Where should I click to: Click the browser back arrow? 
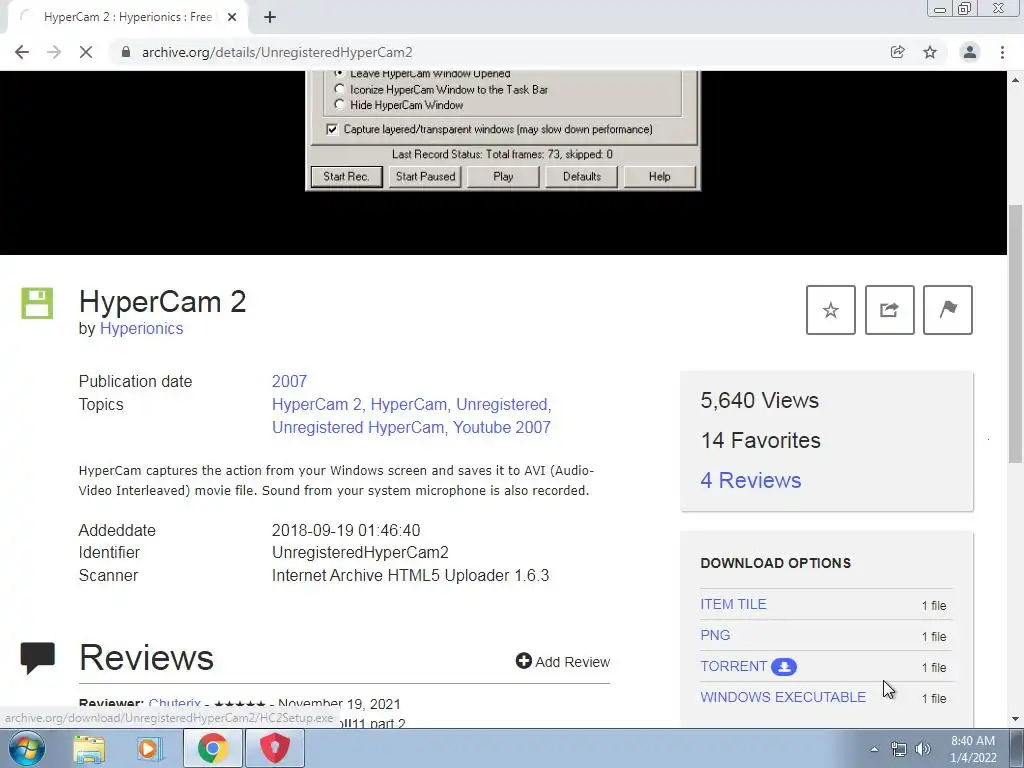tap(22, 52)
